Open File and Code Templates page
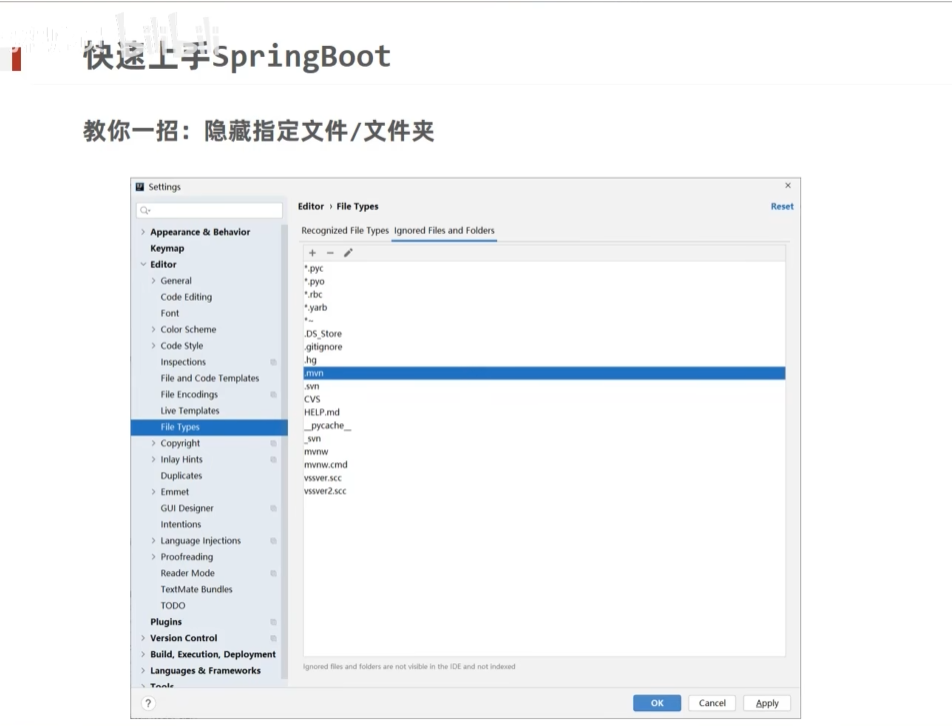Screen dimensions: 952x726 pyautogui.click(x=209, y=378)
